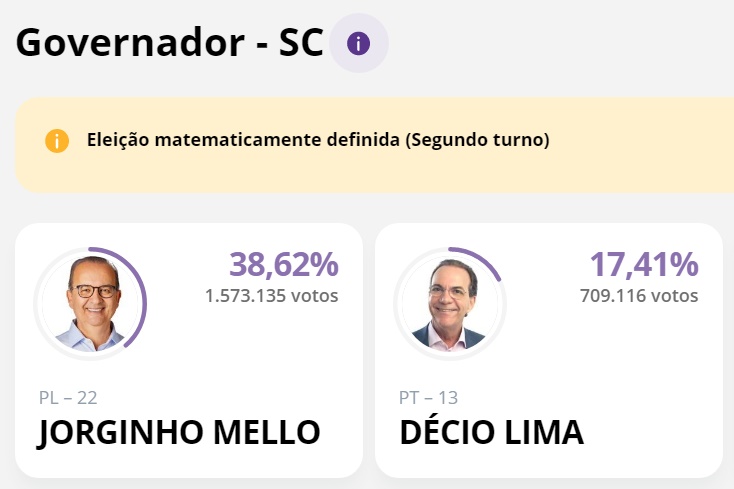This screenshot has width=734, height=489.
Task: Open Décio Lima's candidate photo
Action: pyautogui.click(x=449, y=303)
